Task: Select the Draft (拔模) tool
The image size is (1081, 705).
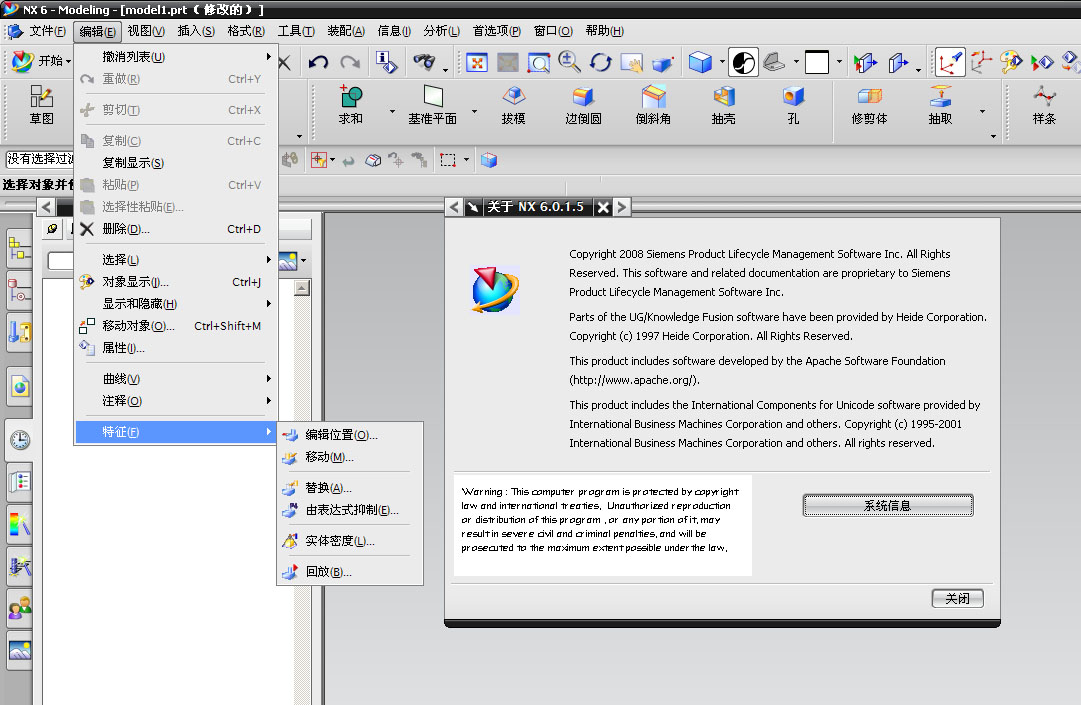Action: (514, 105)
